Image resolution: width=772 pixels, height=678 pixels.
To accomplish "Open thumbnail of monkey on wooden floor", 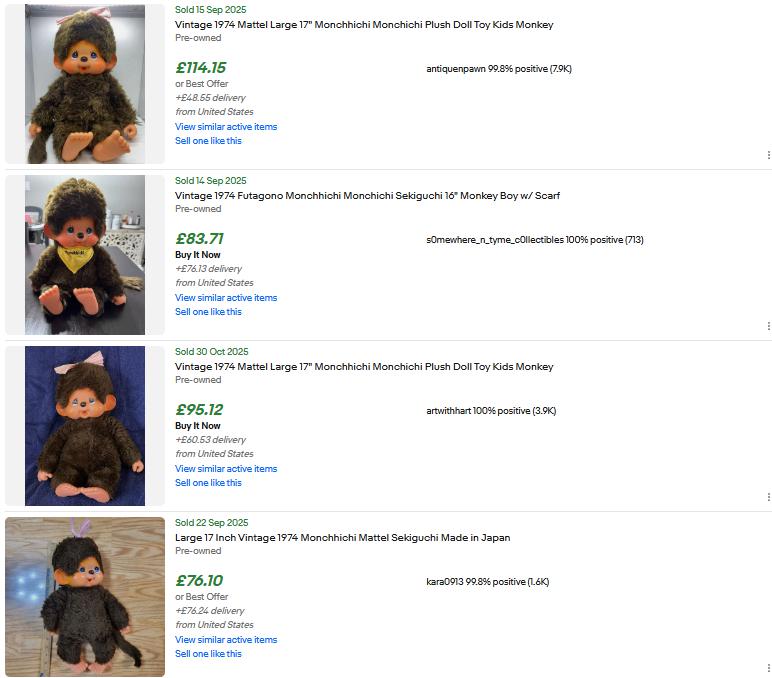I will click(x=85, y=597).
